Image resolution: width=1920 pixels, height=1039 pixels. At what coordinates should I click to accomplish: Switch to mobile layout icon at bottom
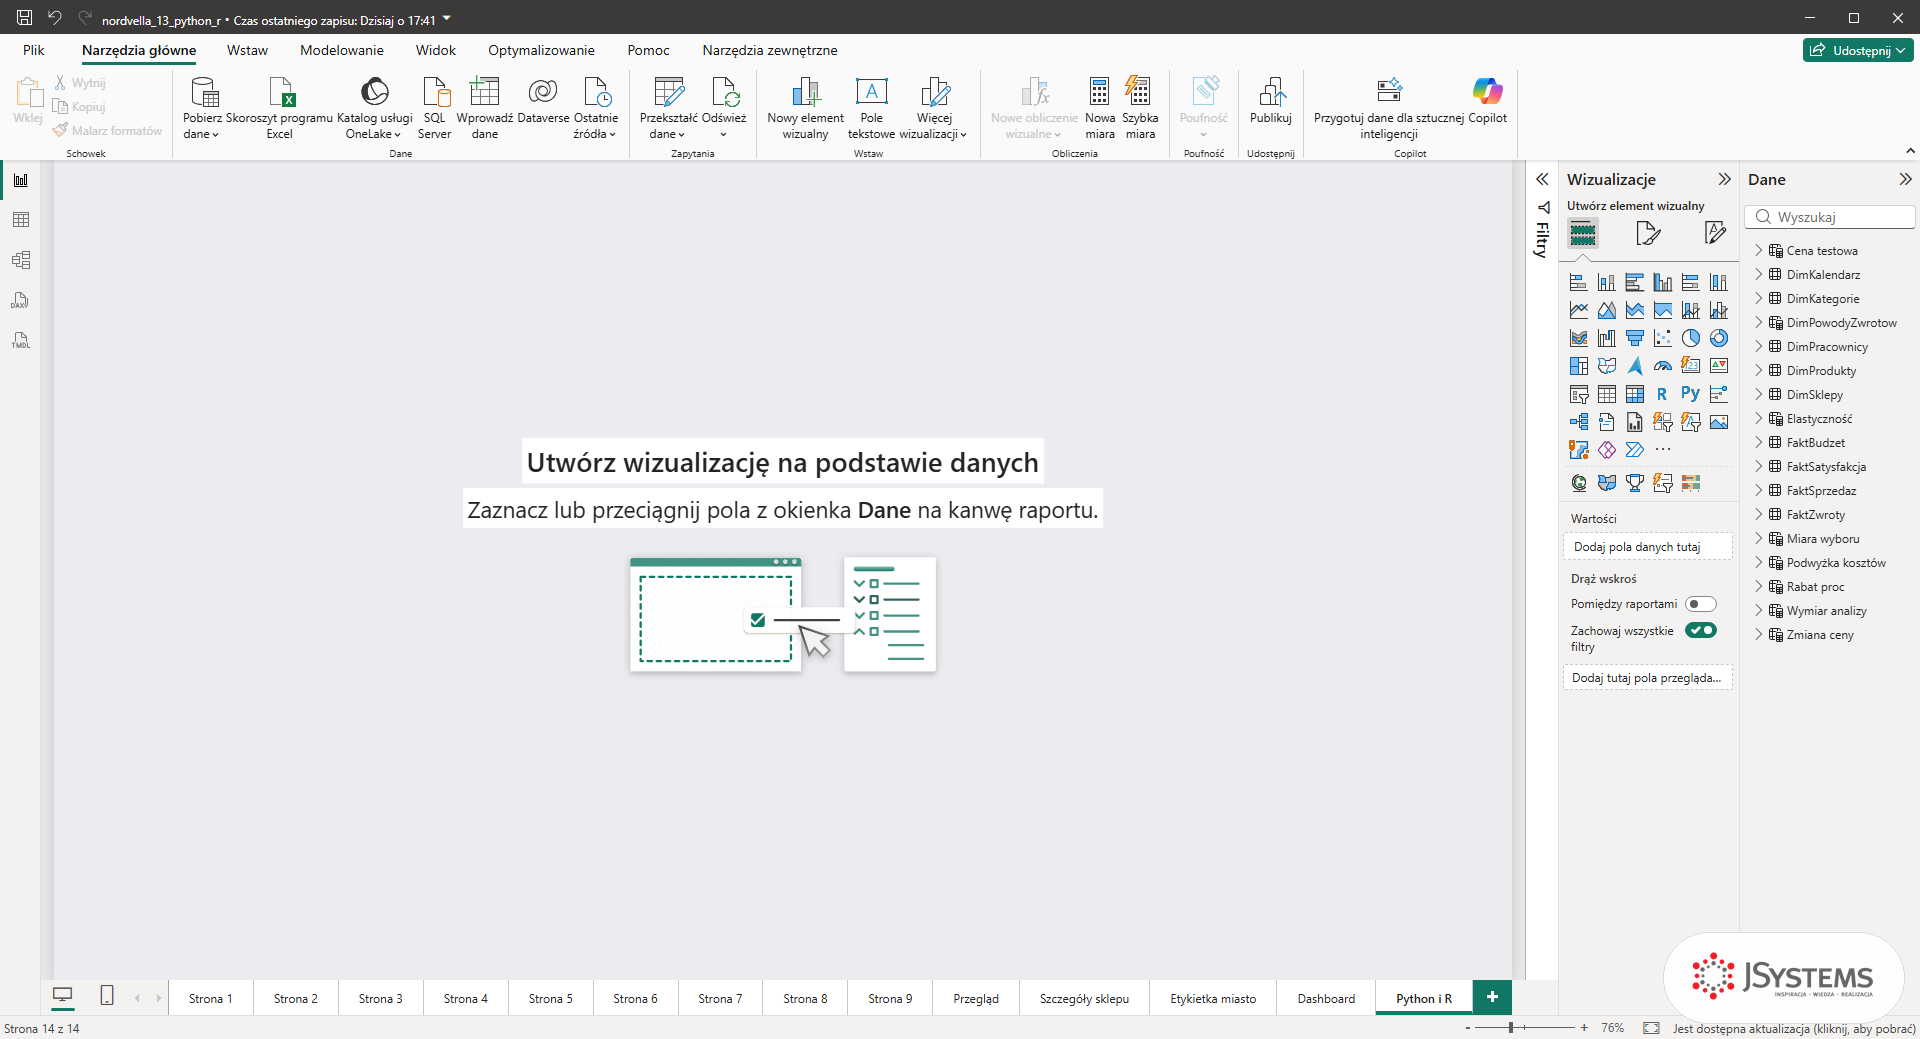coord(107,996)
